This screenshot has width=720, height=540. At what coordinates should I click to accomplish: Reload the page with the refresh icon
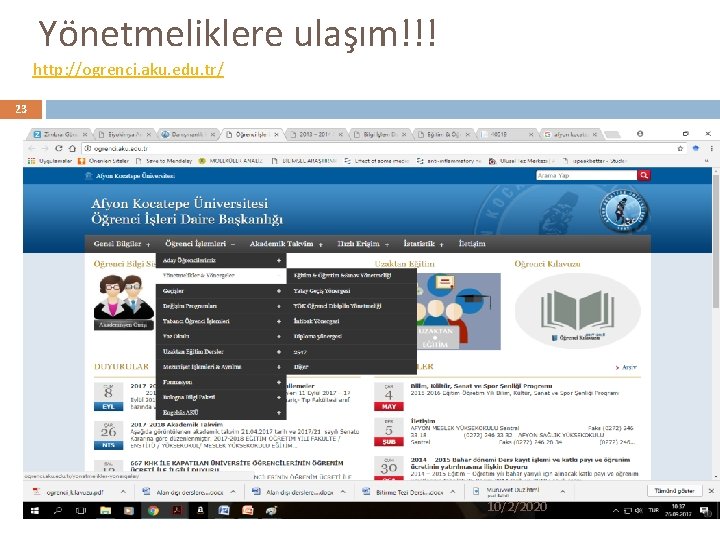click(58, 148)
